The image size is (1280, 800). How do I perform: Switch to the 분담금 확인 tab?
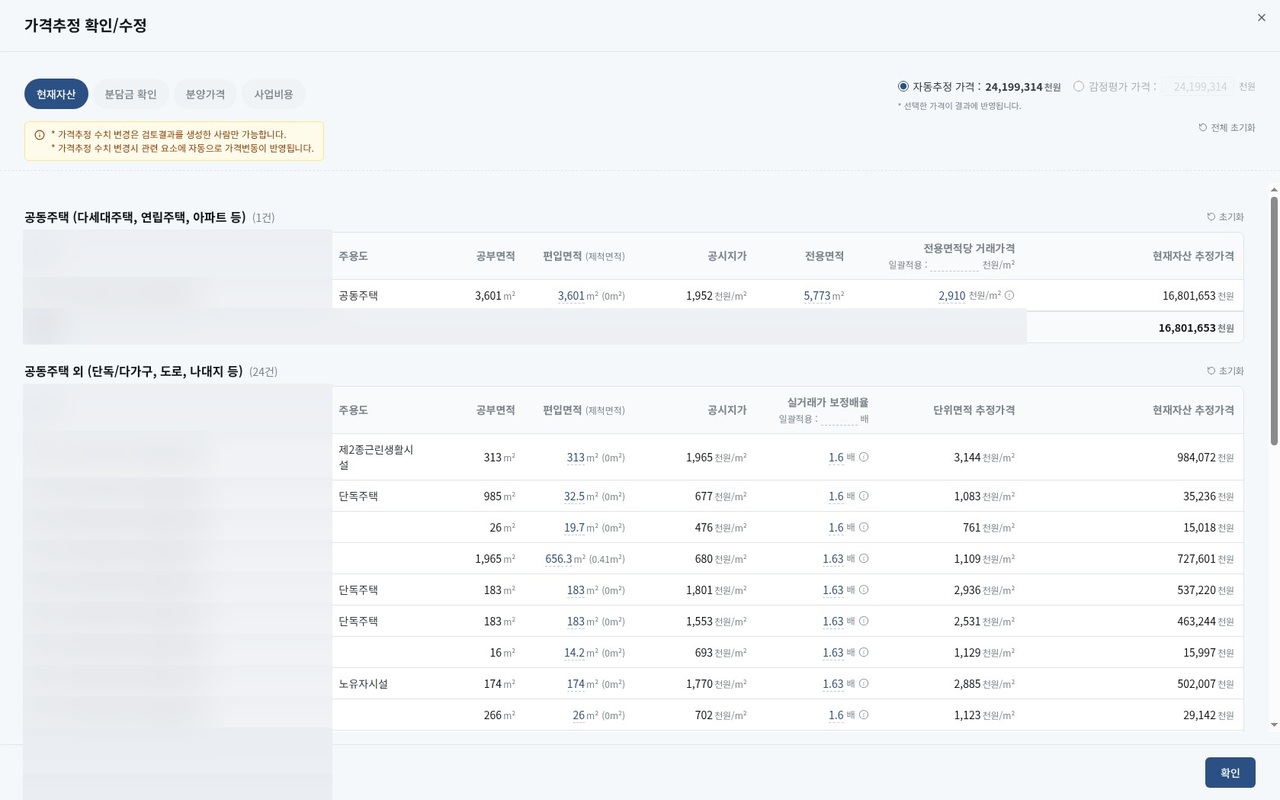click(131, 94)
